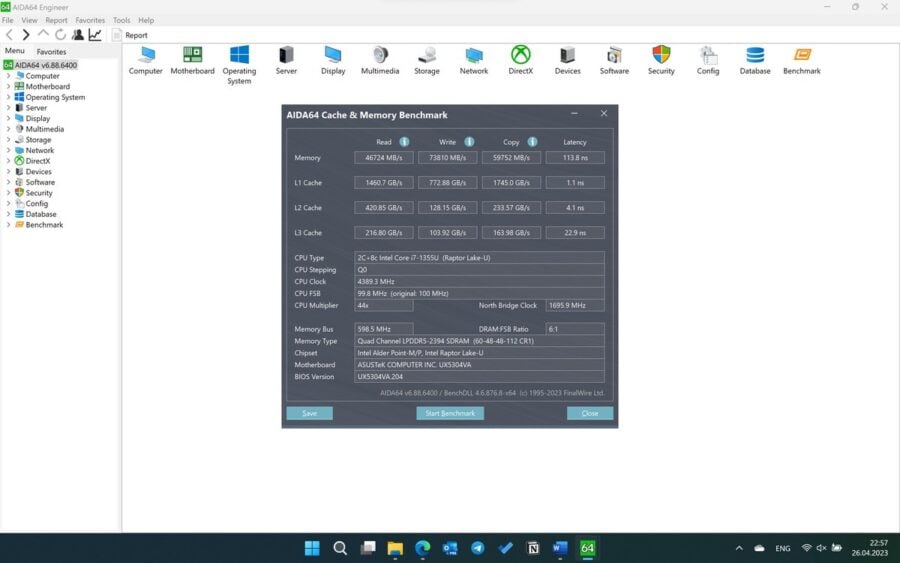Screen dimensions: 900x563
Task: Open the Software category icon
Action: pos(614,60)
